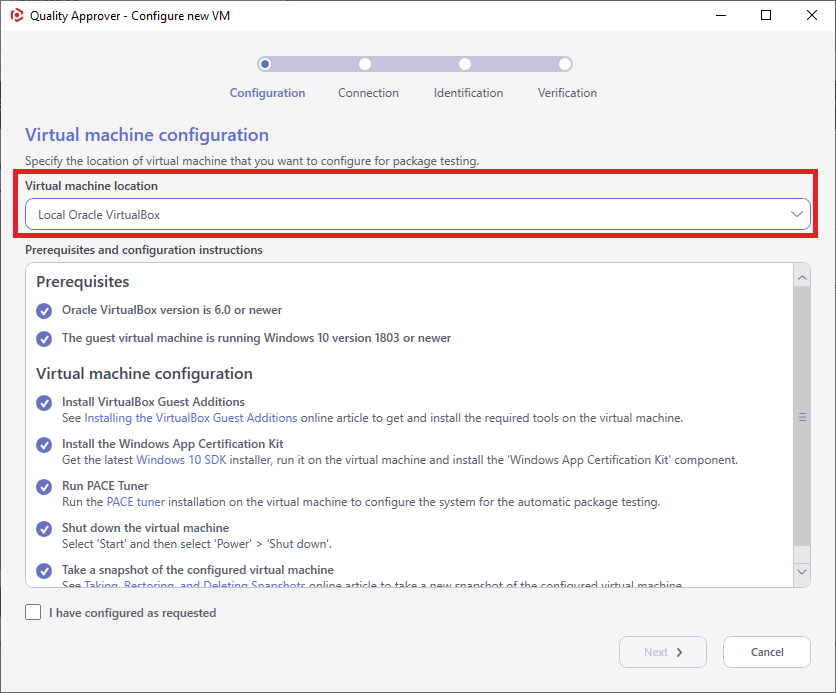Open 'Taking, Restoring, and Deleting Snapshots' link

pos(195,584)
